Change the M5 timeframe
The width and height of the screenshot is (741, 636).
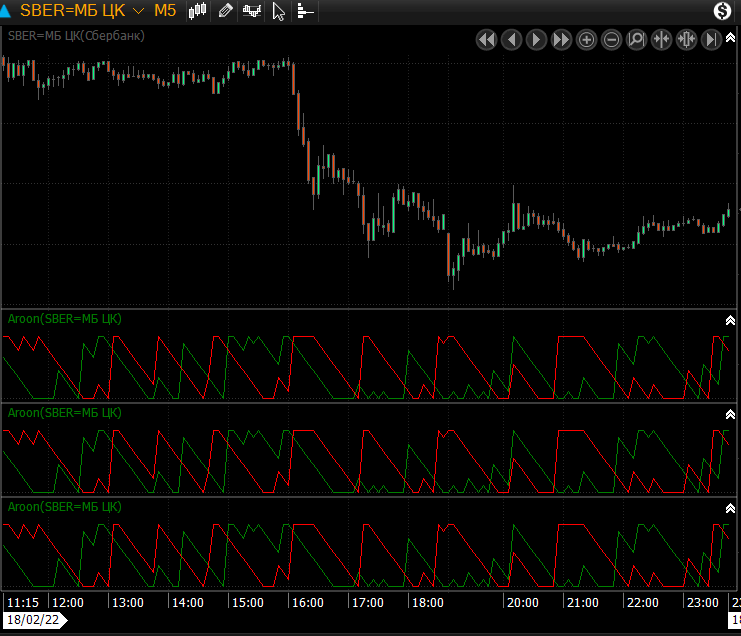[x=165, y=11]
